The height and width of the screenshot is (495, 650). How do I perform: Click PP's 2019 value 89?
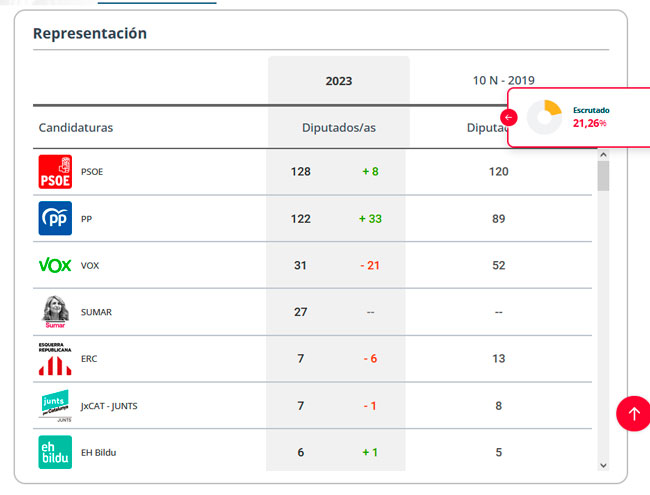pos(499,219)
